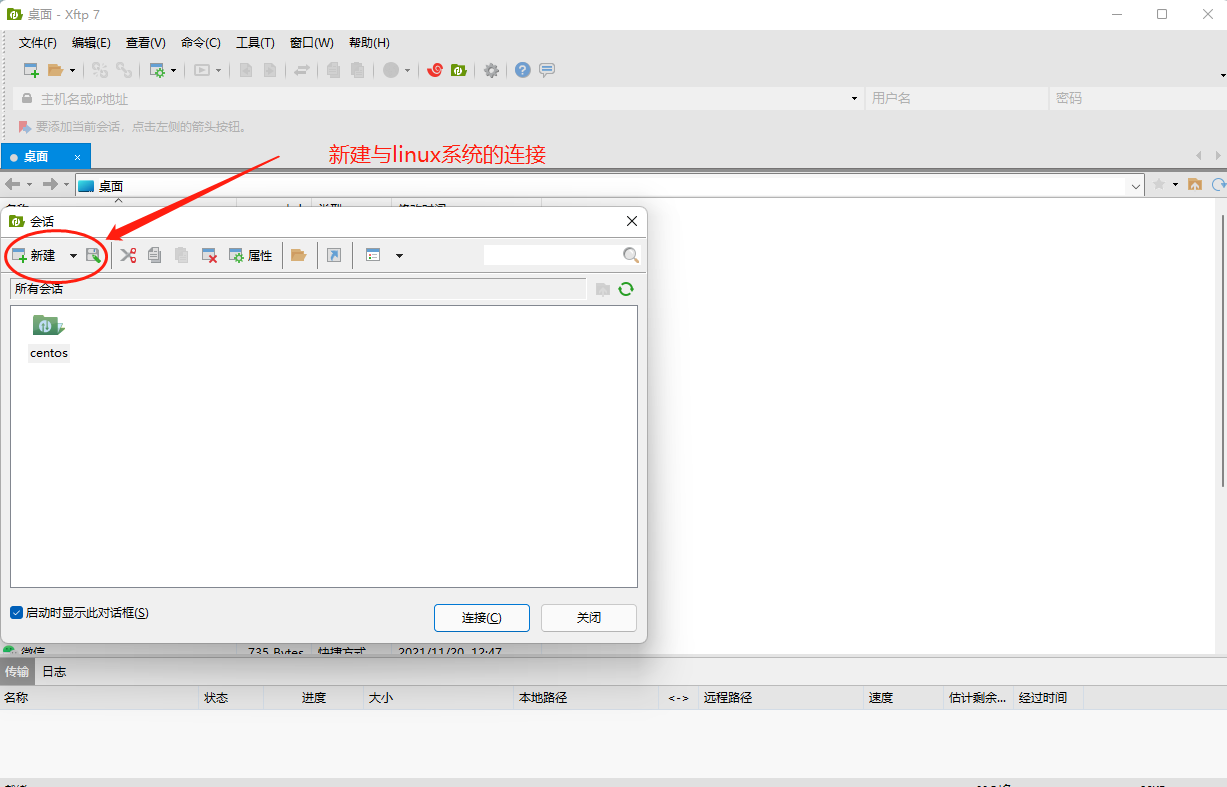Open options via the gear icon
1227x787 pixels.
[491, 70]
